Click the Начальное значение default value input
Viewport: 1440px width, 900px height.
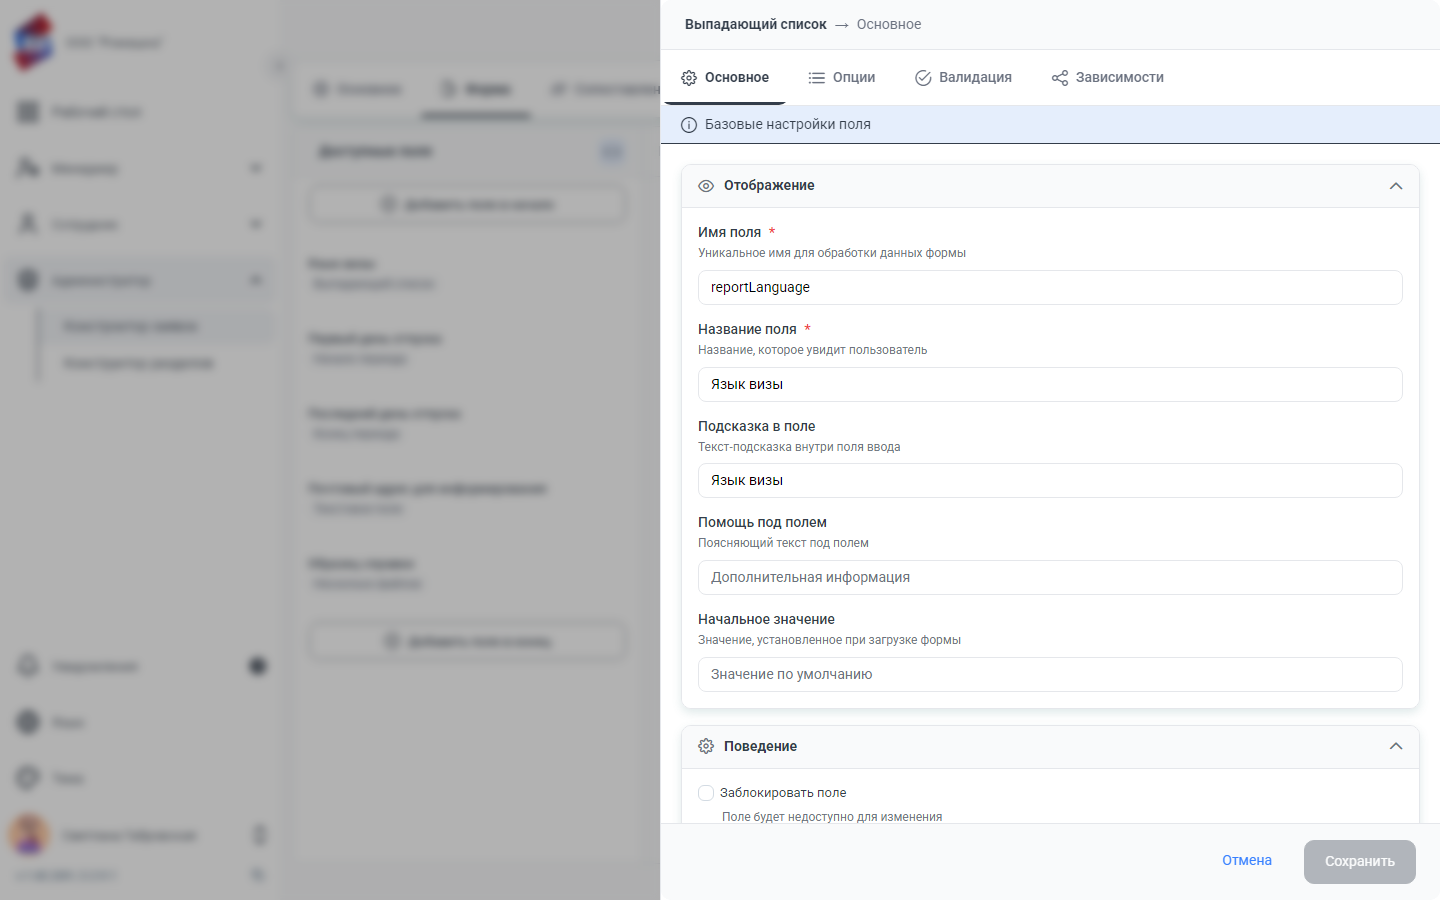pos(1050,675)
